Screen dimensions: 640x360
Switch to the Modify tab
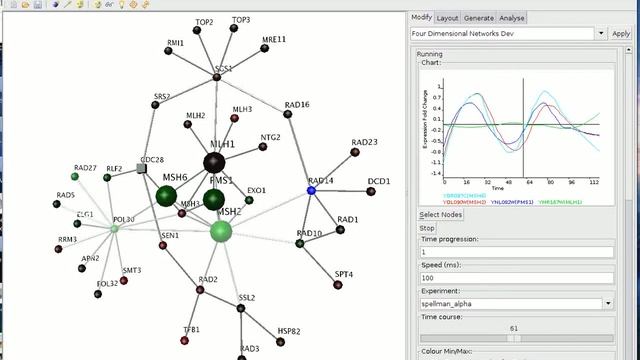pos(421,17)
